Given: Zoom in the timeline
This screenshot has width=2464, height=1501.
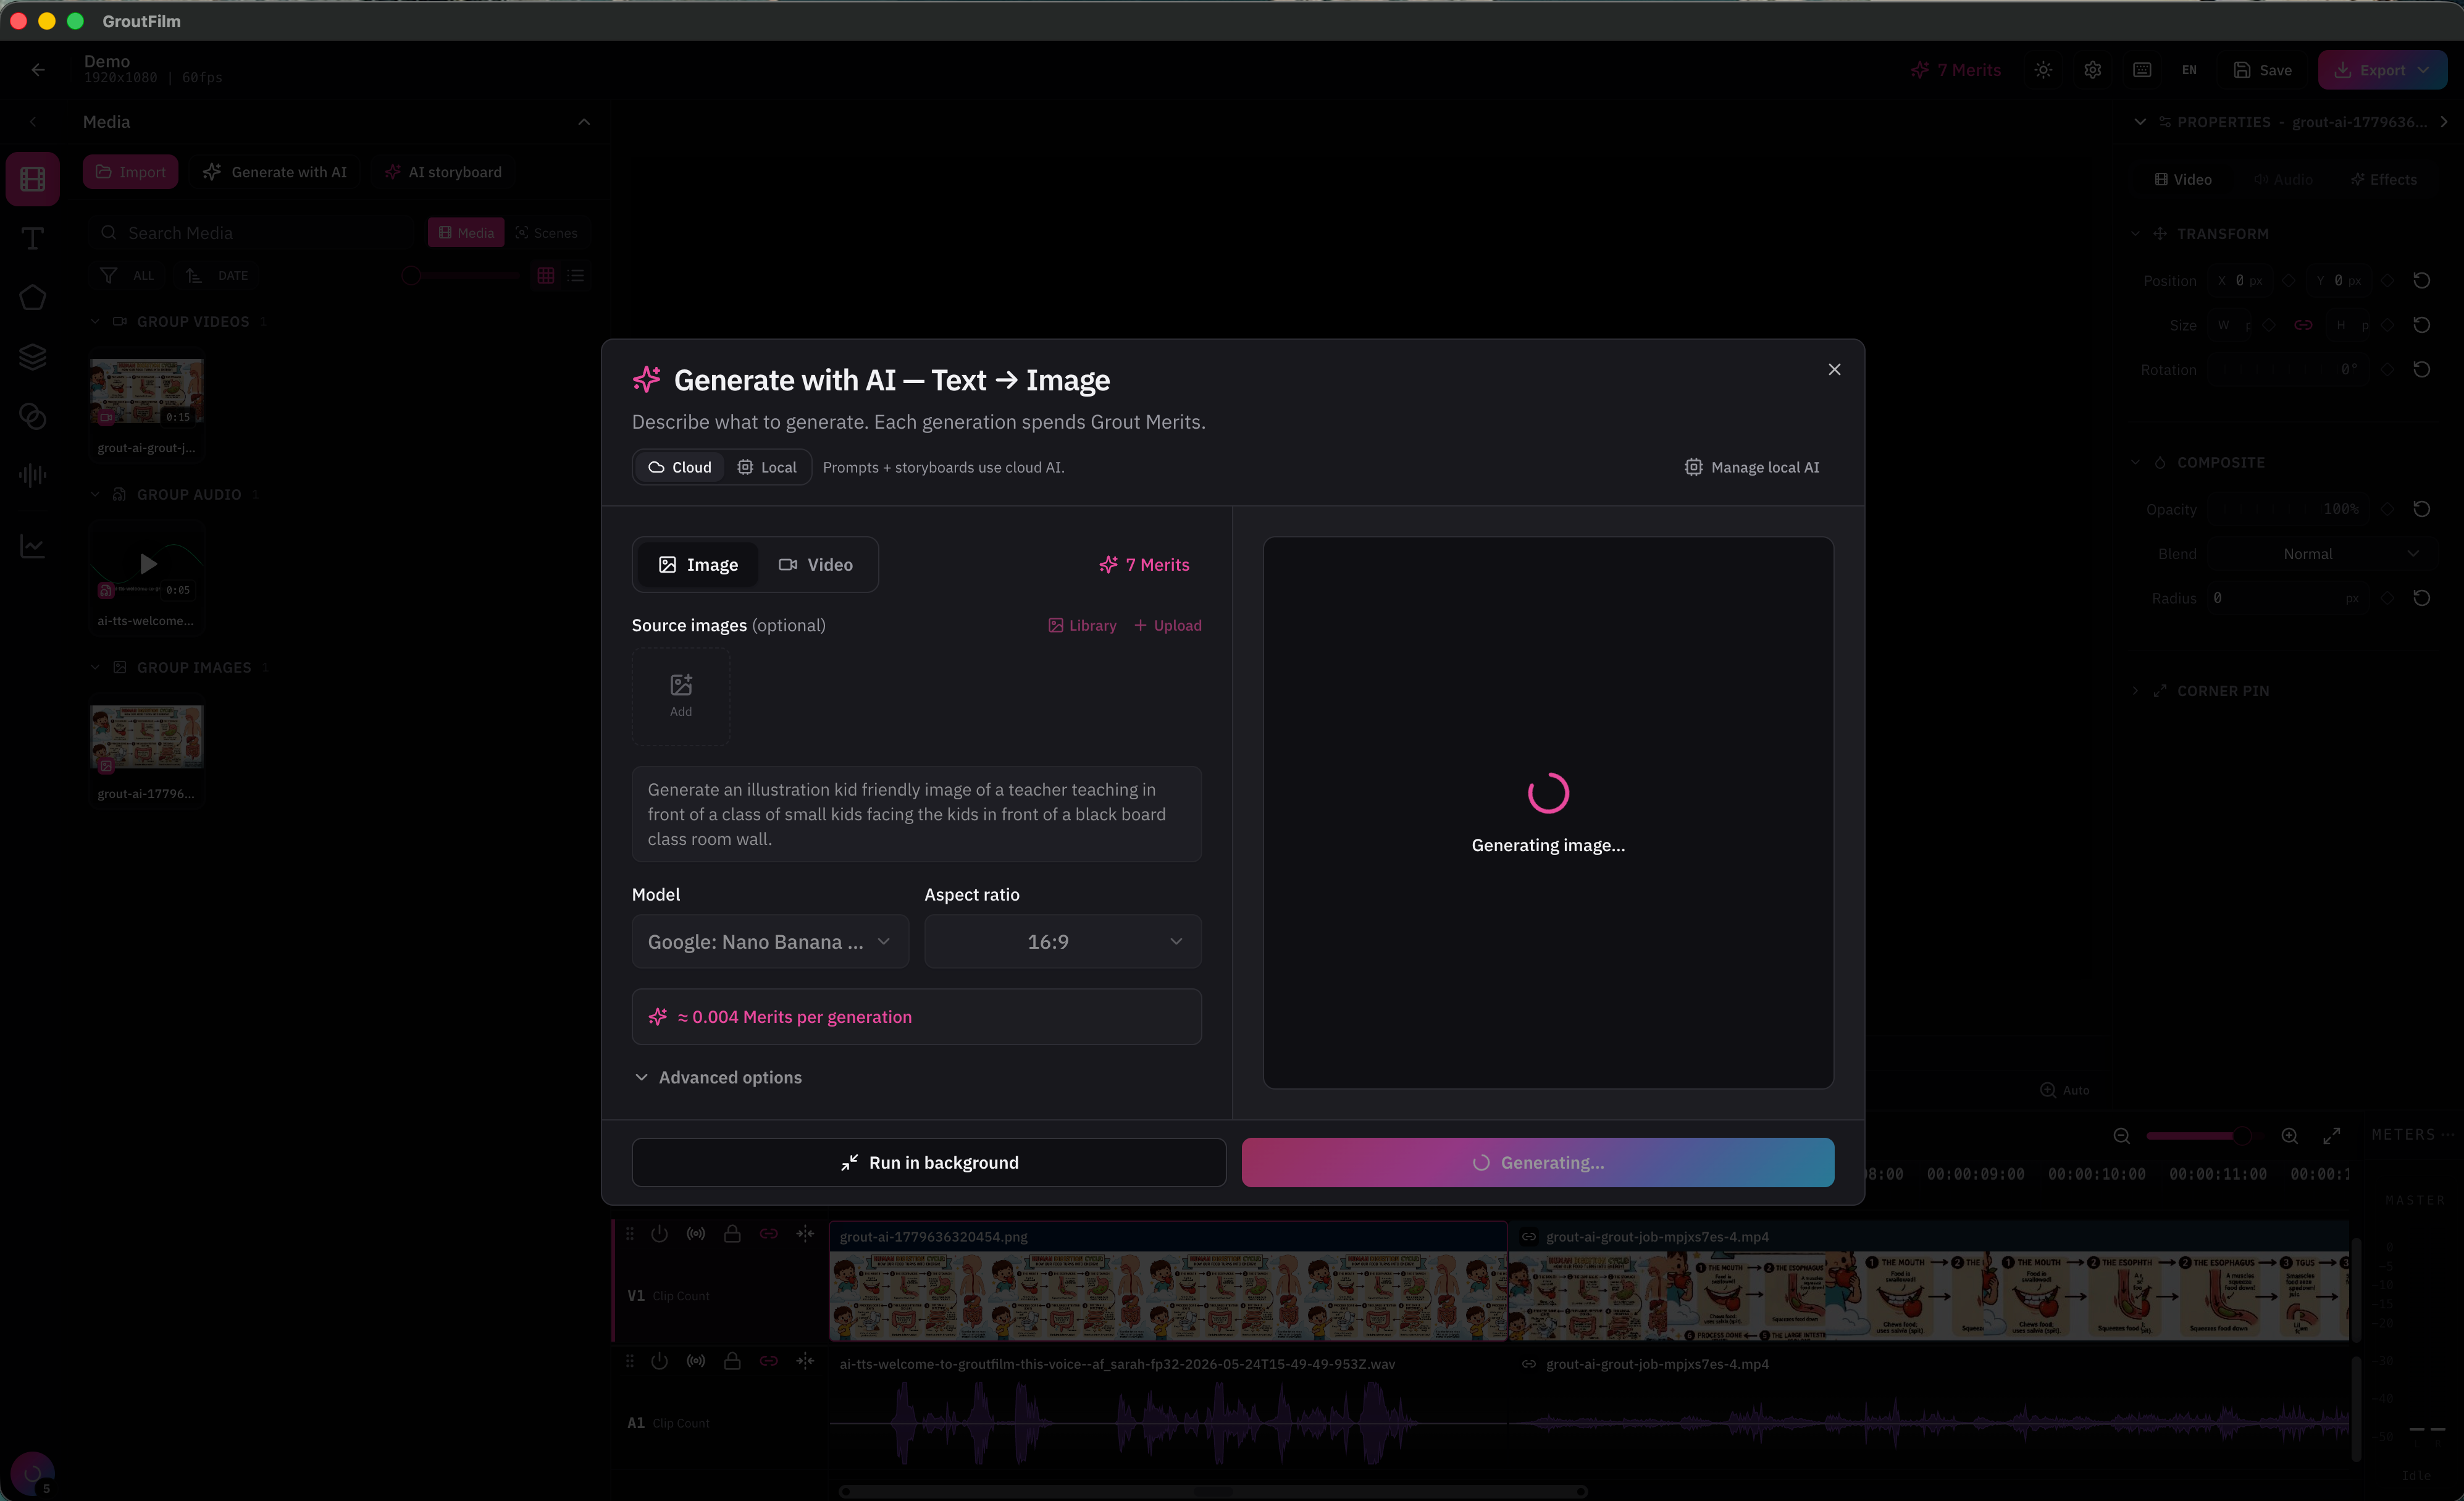Looking at the screenshot, I should (x=2289, y=1136).
